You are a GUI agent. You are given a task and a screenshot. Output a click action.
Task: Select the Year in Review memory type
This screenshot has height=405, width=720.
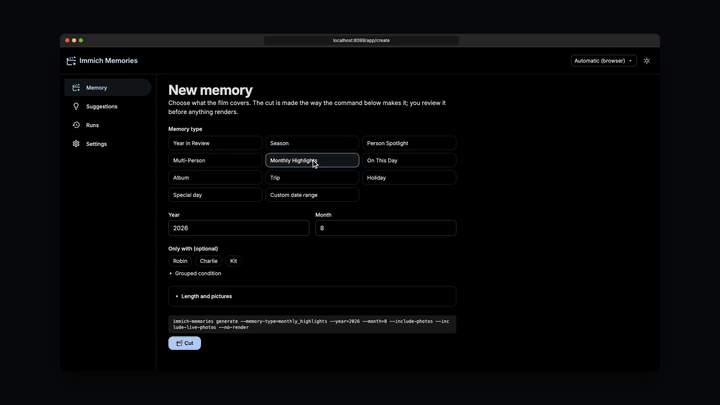point(215,143)
